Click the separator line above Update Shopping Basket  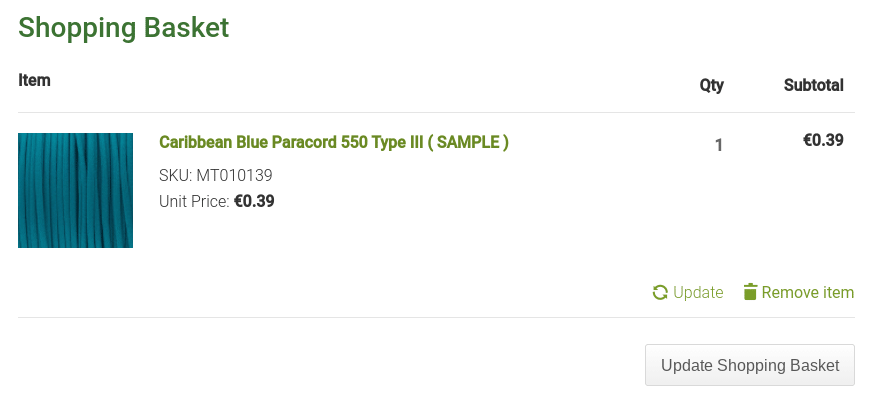coord(436,318)
